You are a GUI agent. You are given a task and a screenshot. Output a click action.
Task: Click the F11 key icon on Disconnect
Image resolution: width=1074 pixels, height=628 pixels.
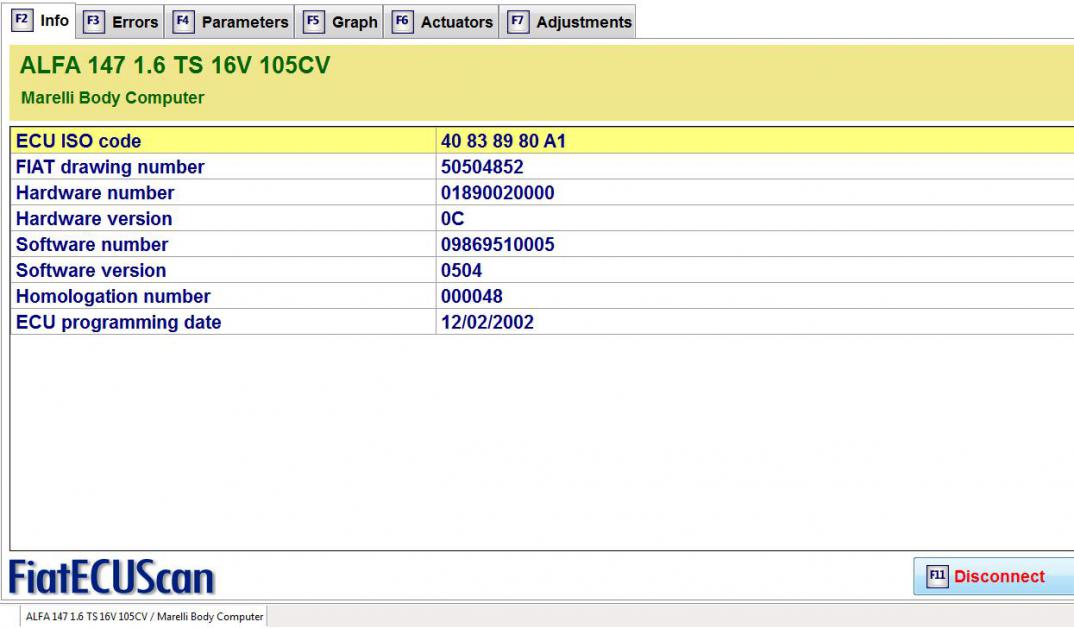tap(937, 576)
